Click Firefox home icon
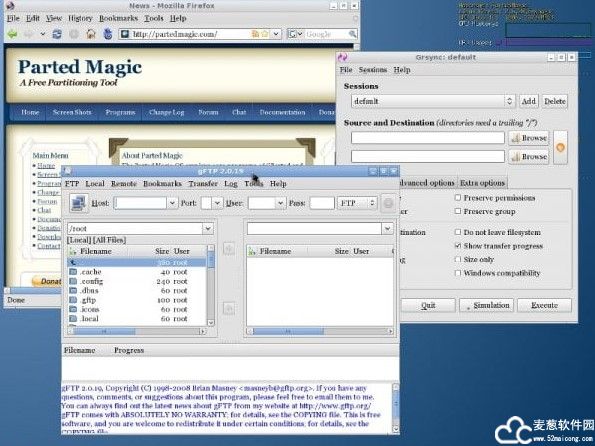The image size is (595, 446). click(91, 34)
